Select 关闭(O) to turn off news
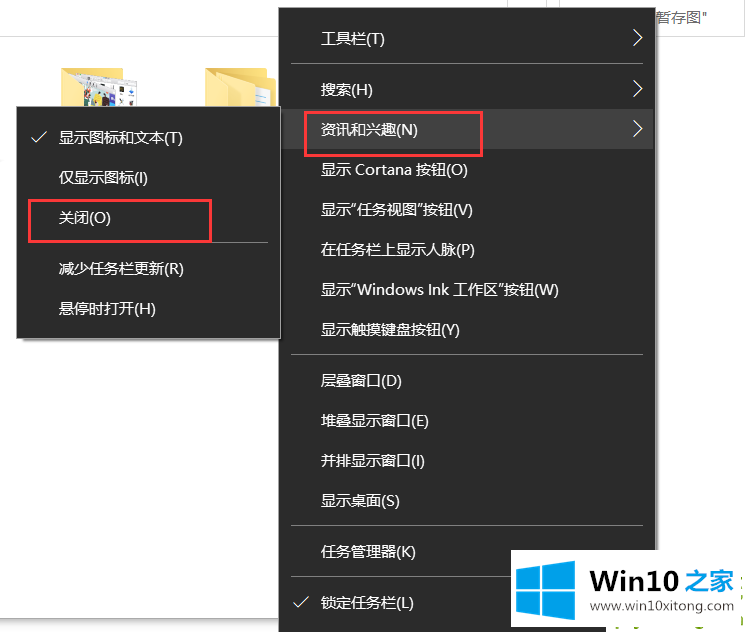Screen dimensions: 746x632 [85, 218]
